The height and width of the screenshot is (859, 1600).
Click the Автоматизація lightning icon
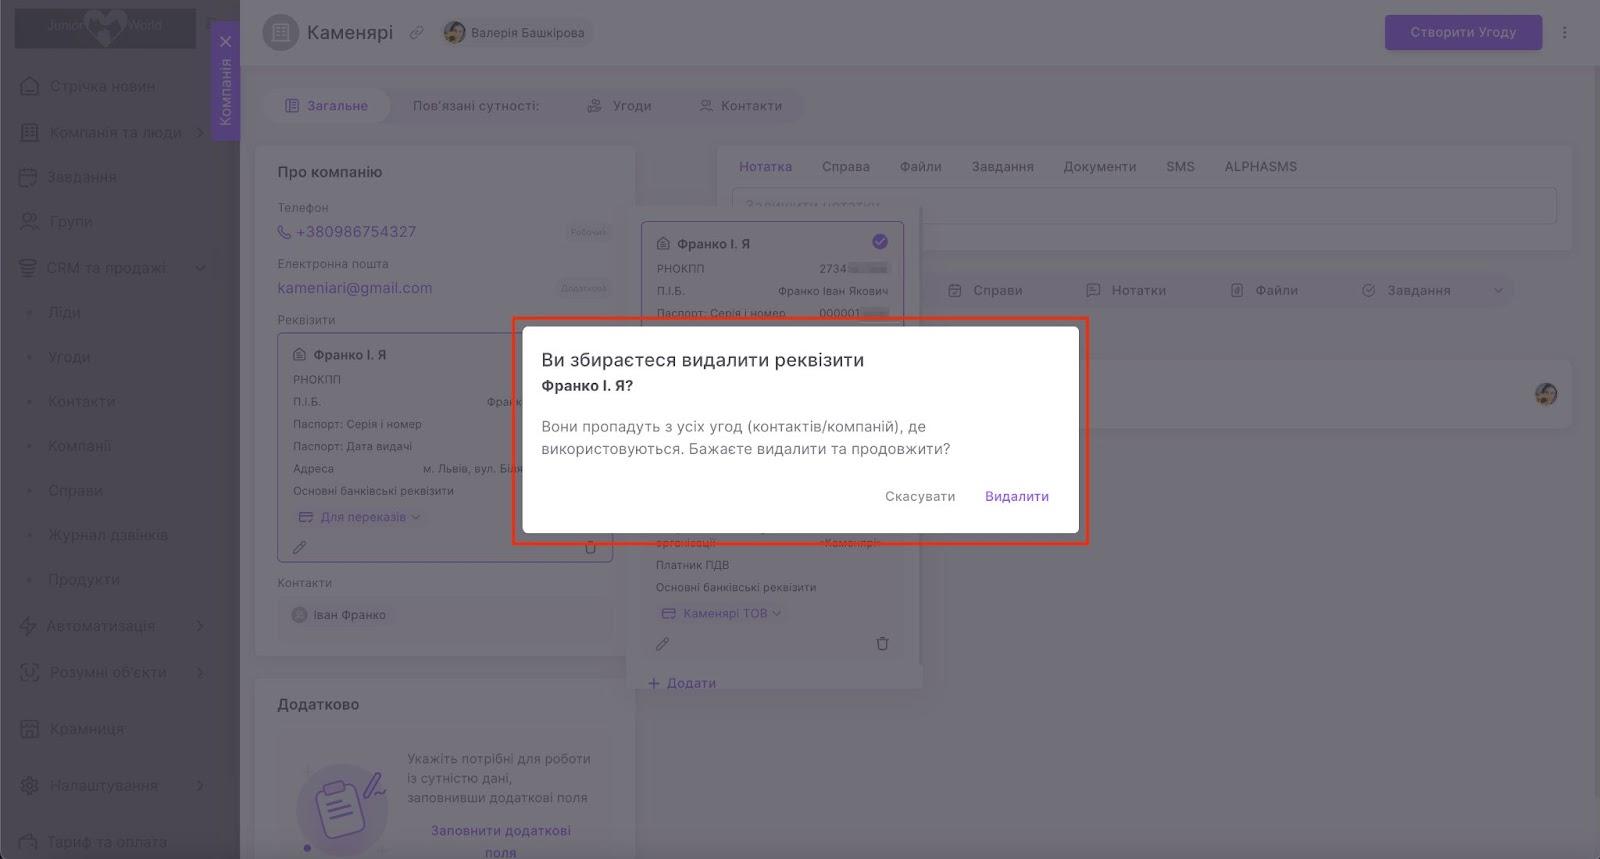point(28,626)
